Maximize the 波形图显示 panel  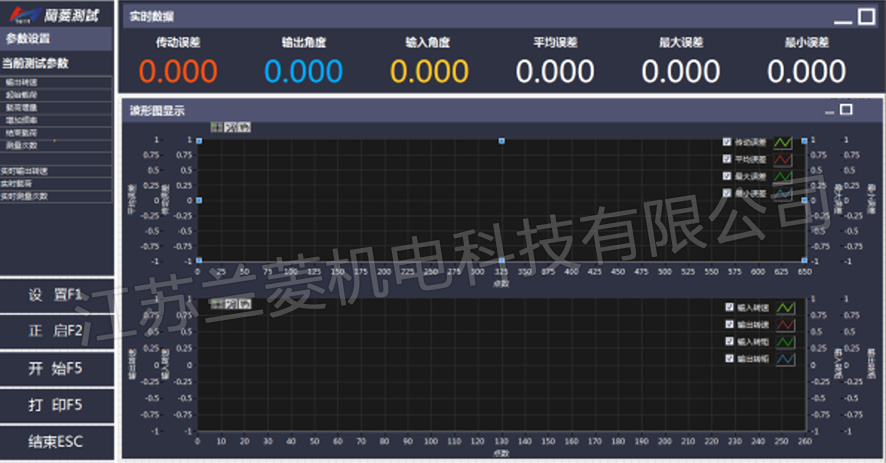pyautogui.click(x=846, y=110)
